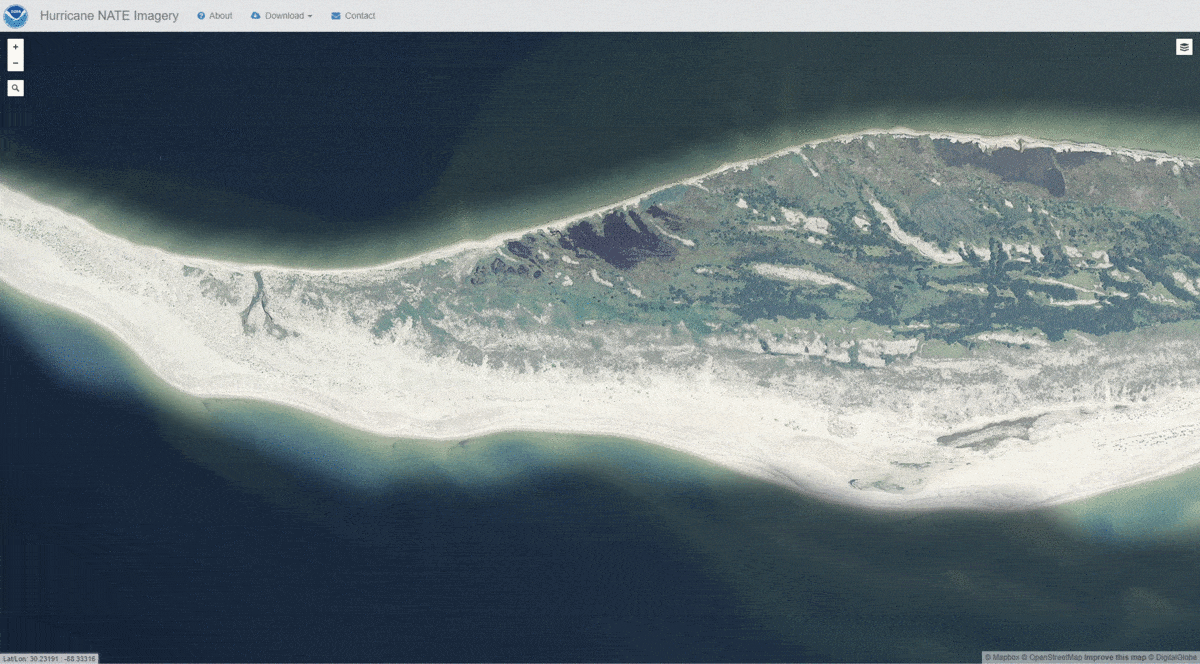The height and width of the screenshot is (664, 1200).
Task: Open the Download menu
Action: pos(284,16)
